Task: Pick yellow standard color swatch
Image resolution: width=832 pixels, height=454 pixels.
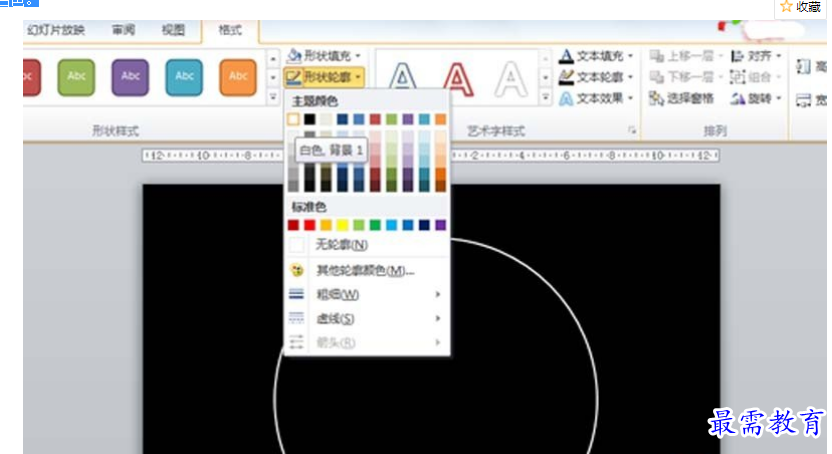Action: pos(342,225)
